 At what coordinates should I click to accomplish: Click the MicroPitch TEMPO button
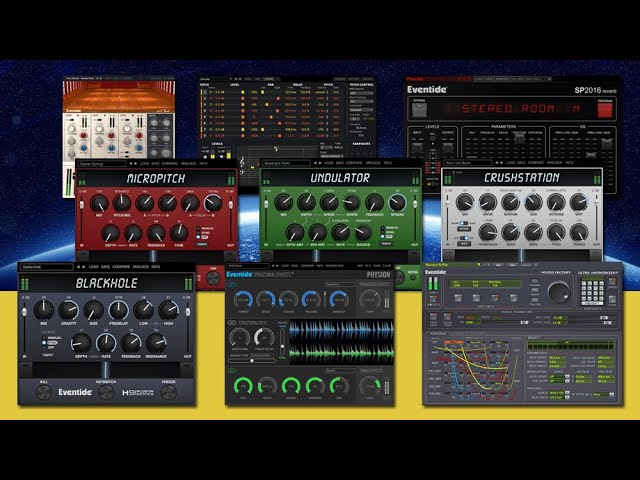pyautogui.click(x=202, y=244)
